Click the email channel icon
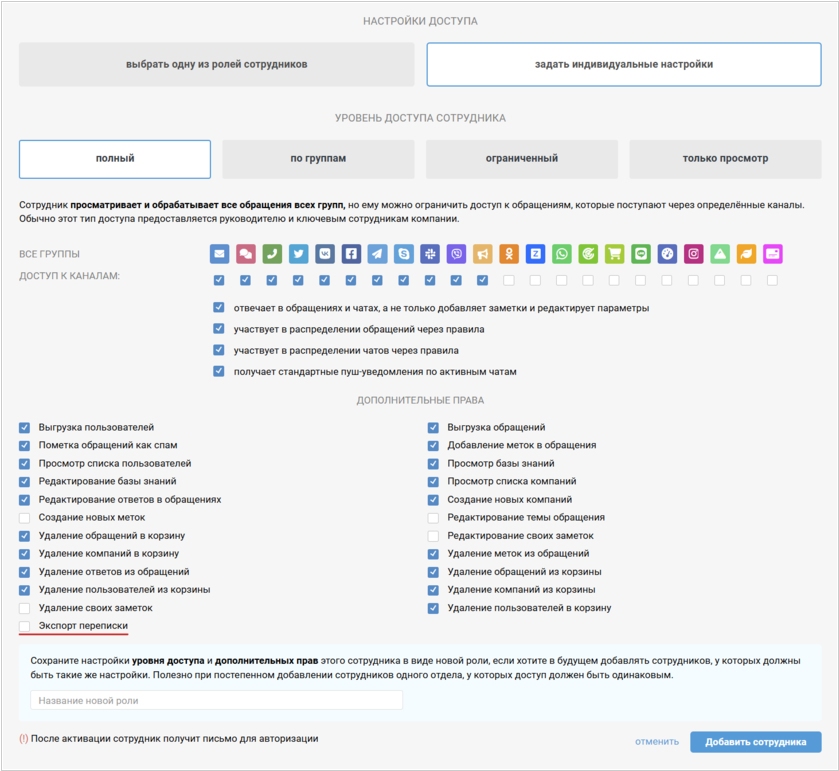This screenshot has height=771, width=839. tap(219, 254)
